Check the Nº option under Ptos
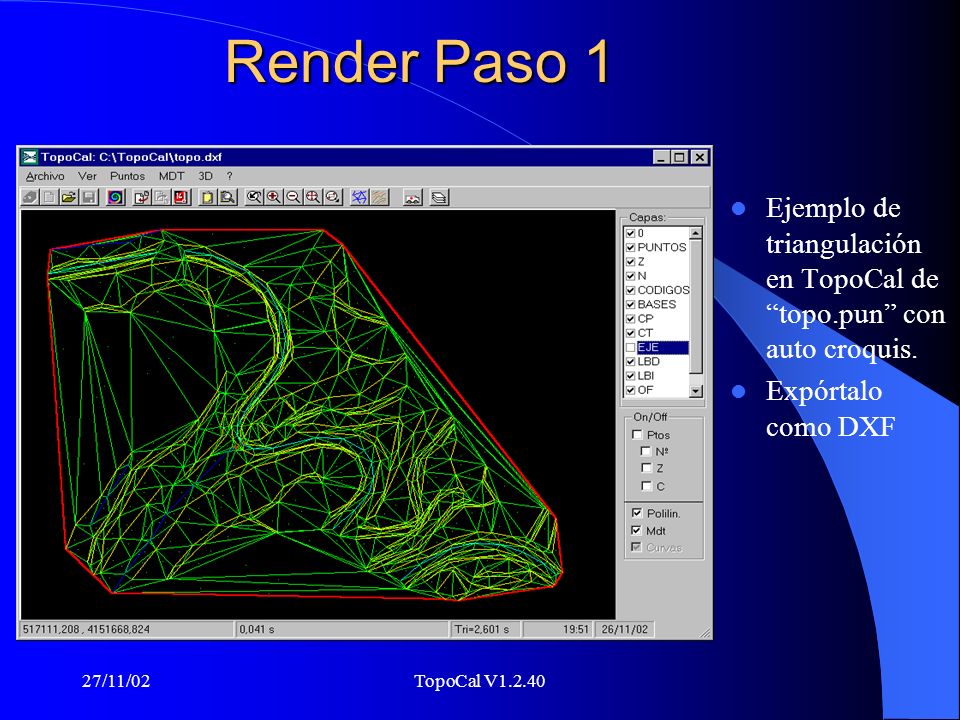The height and width of the screenshot is (720, 960). (646, 451)
